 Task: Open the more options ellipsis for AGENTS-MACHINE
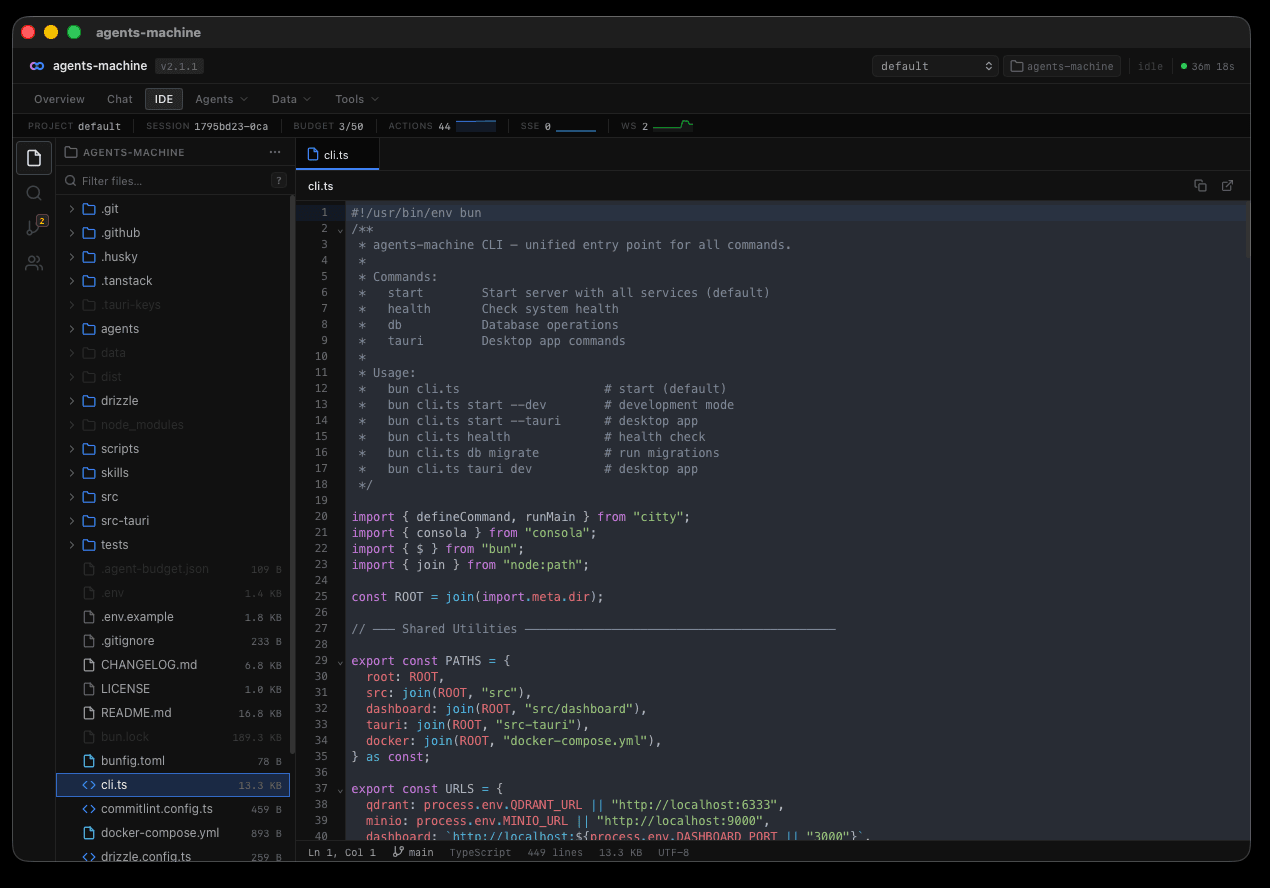click(275, 151)
